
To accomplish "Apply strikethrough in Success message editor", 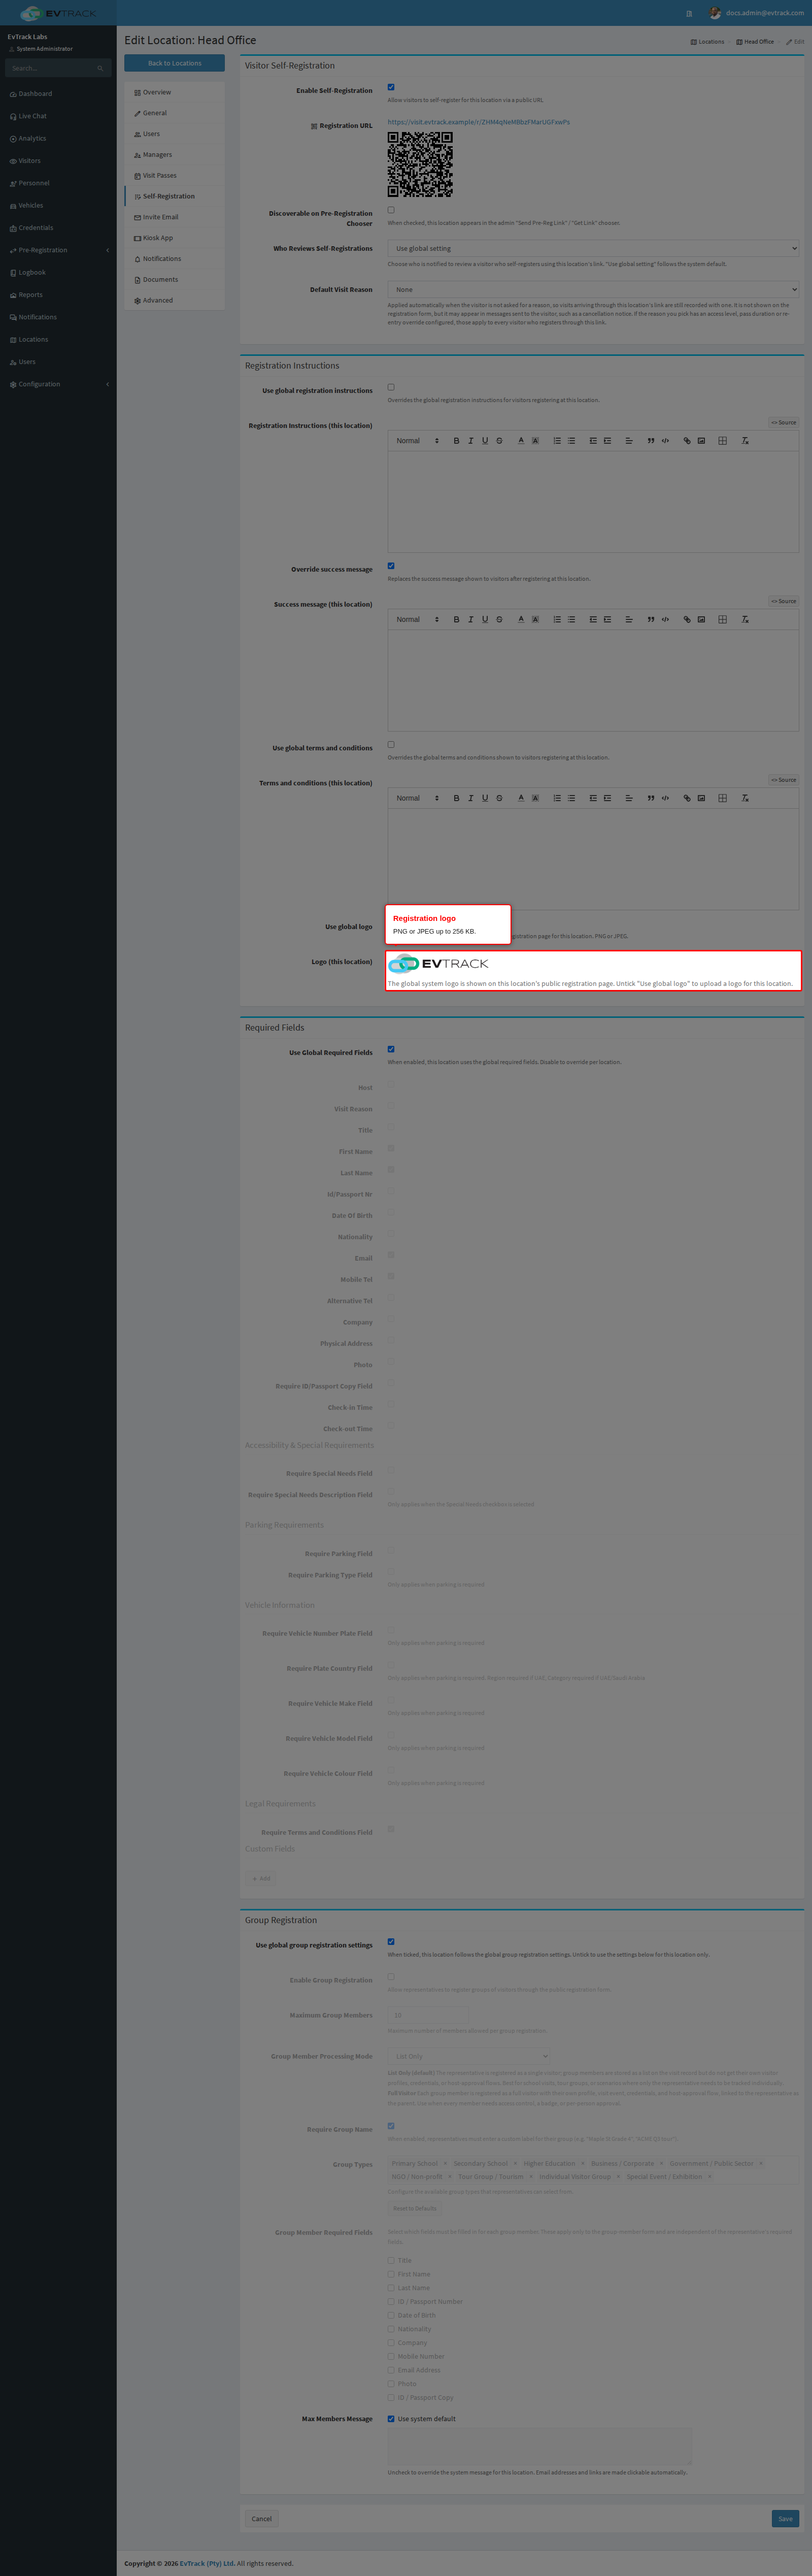I will point(499,620).
